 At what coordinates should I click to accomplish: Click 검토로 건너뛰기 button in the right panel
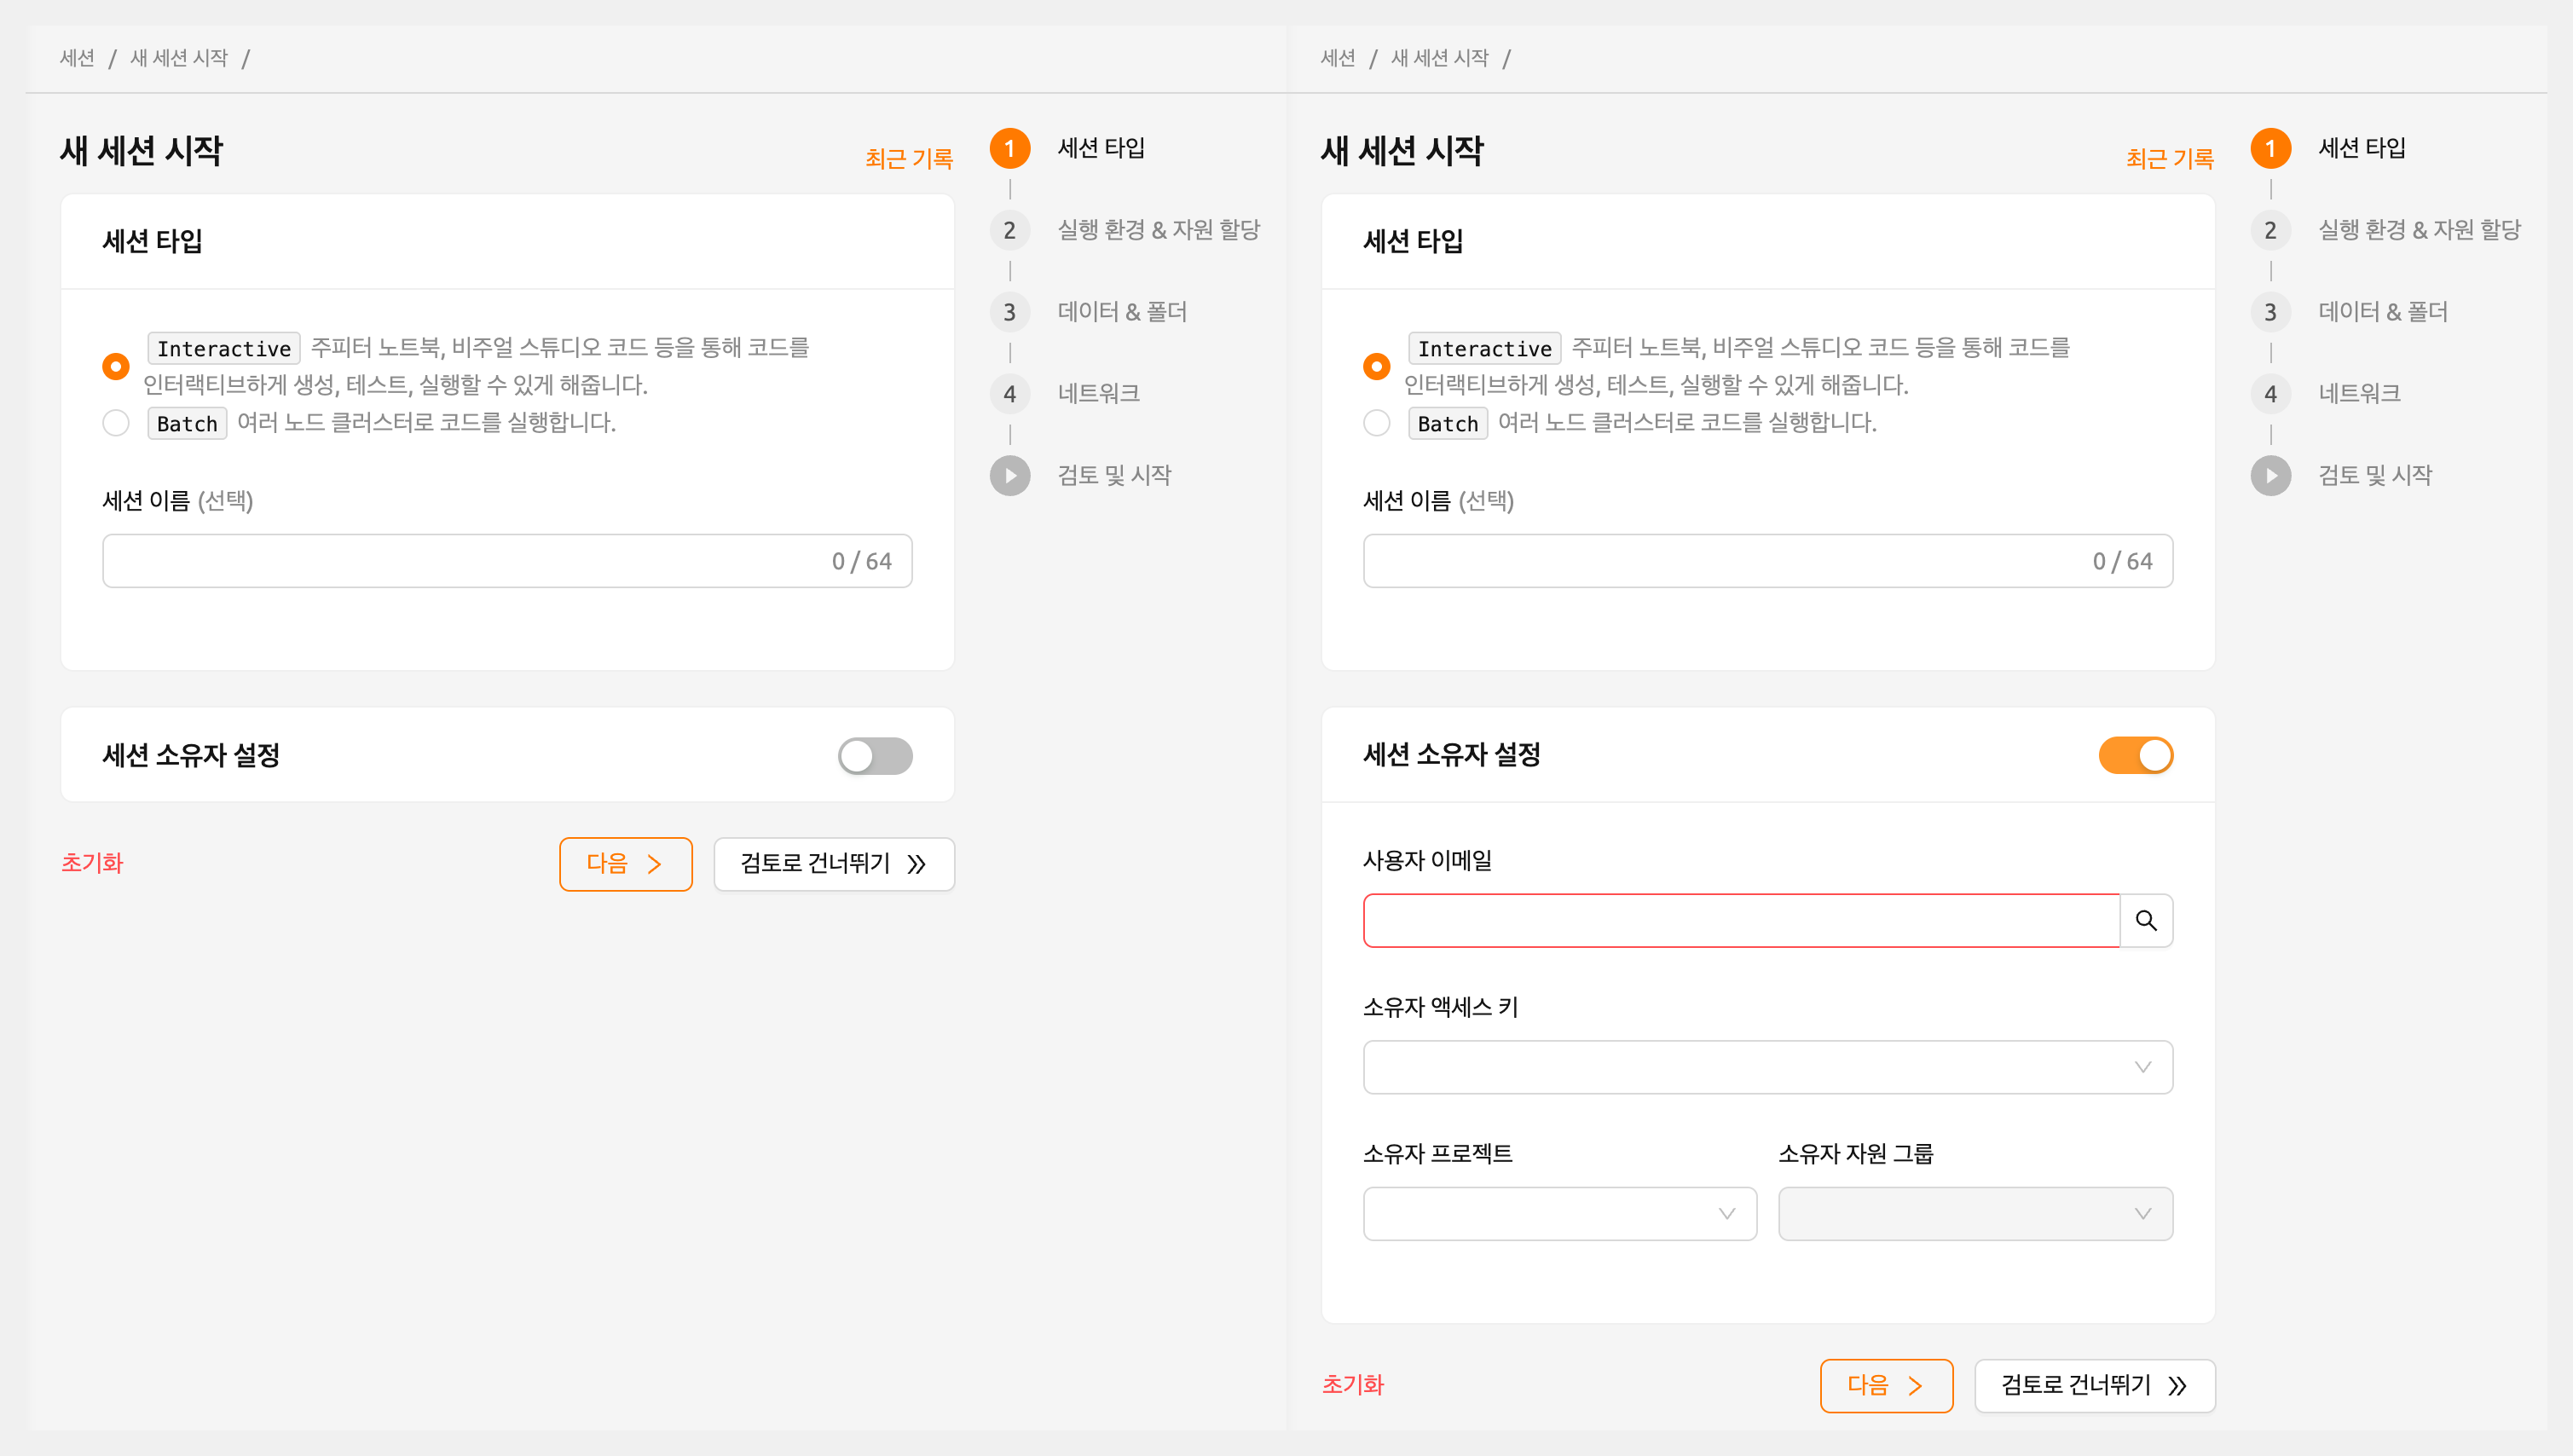coord(2095,1386)
